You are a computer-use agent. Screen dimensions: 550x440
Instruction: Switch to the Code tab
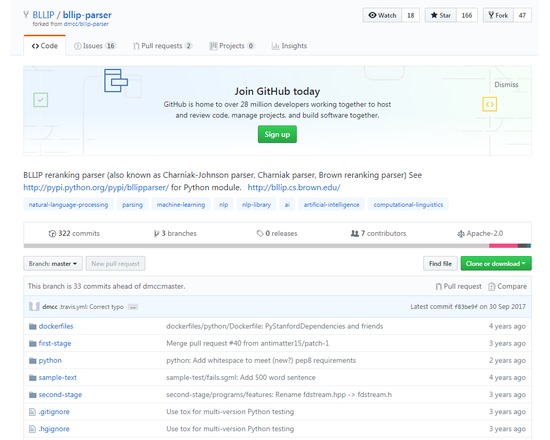tap(45, 46)
